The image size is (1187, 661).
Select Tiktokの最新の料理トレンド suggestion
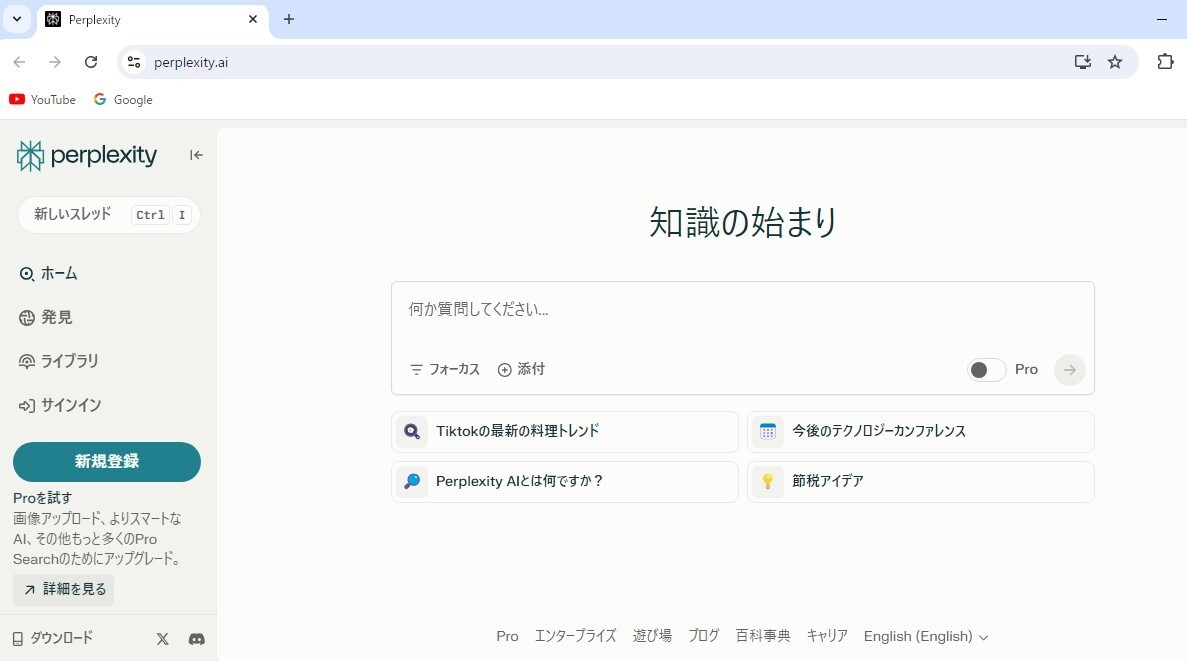click(565, 432)
